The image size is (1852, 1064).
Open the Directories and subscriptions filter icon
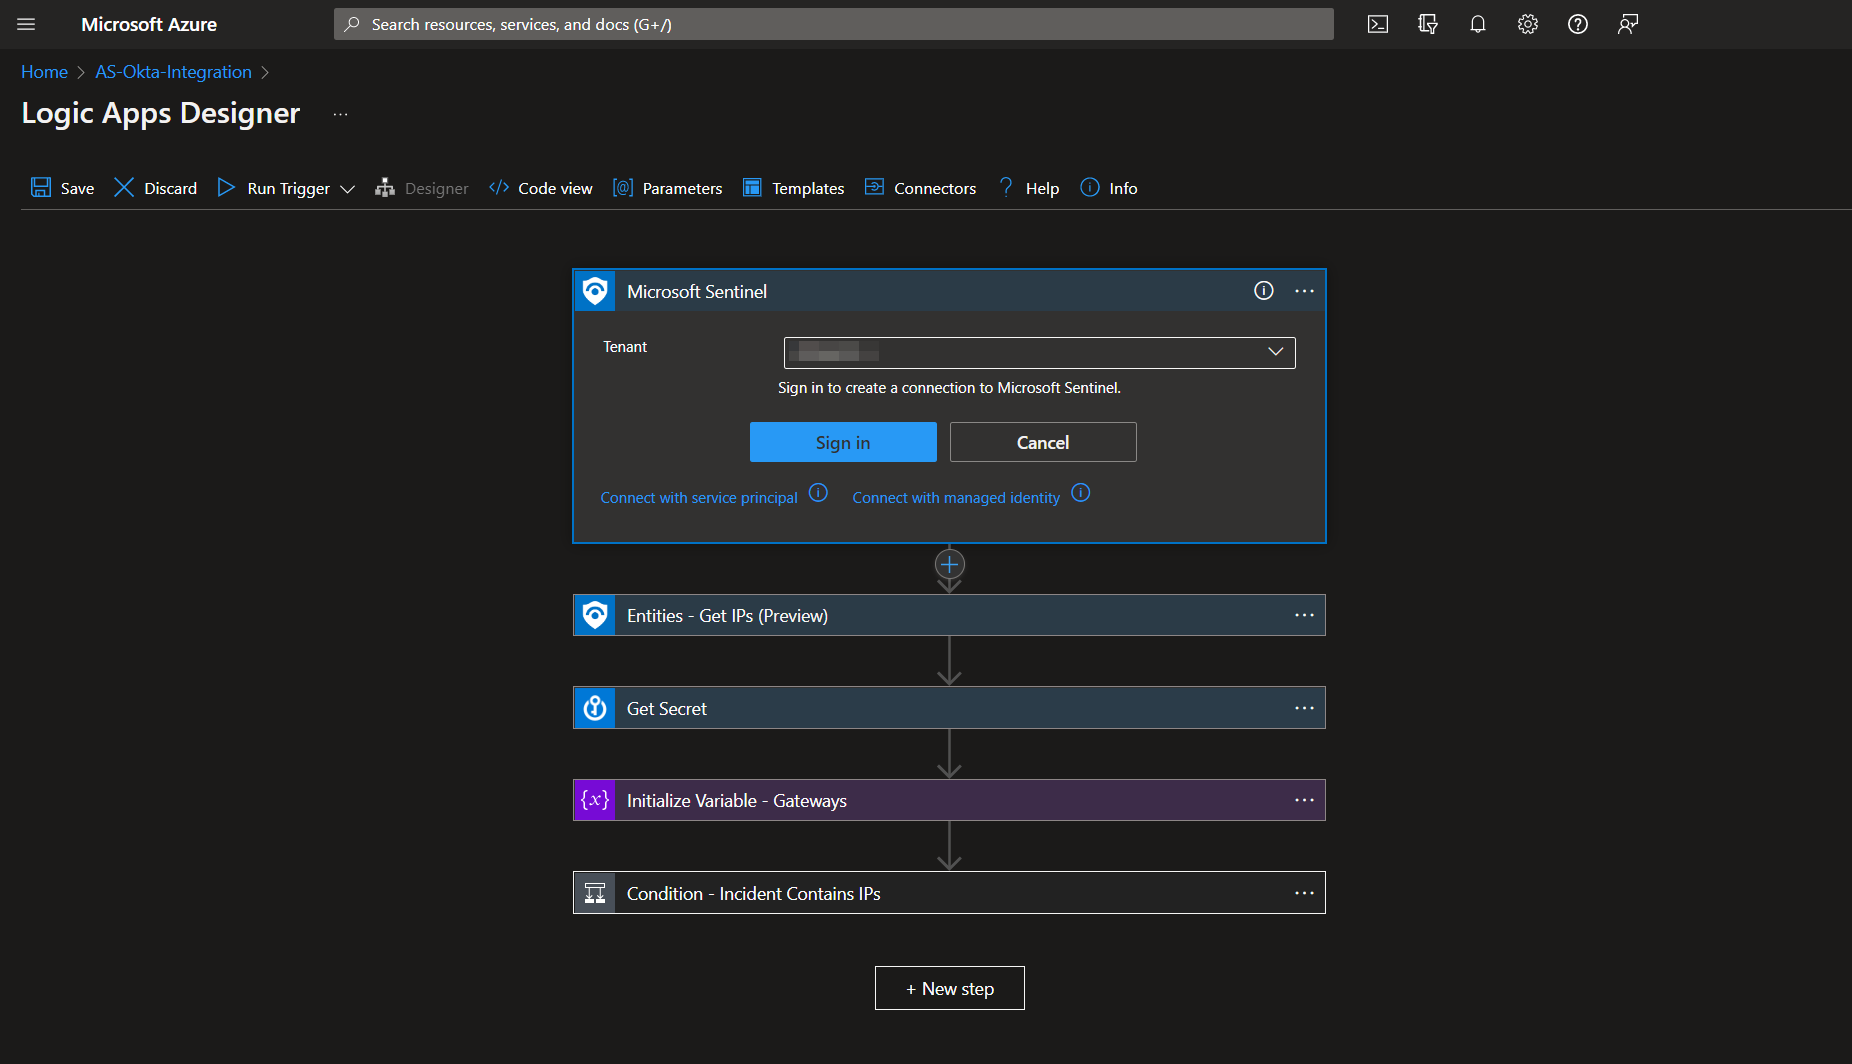(x=1428, y=24)
